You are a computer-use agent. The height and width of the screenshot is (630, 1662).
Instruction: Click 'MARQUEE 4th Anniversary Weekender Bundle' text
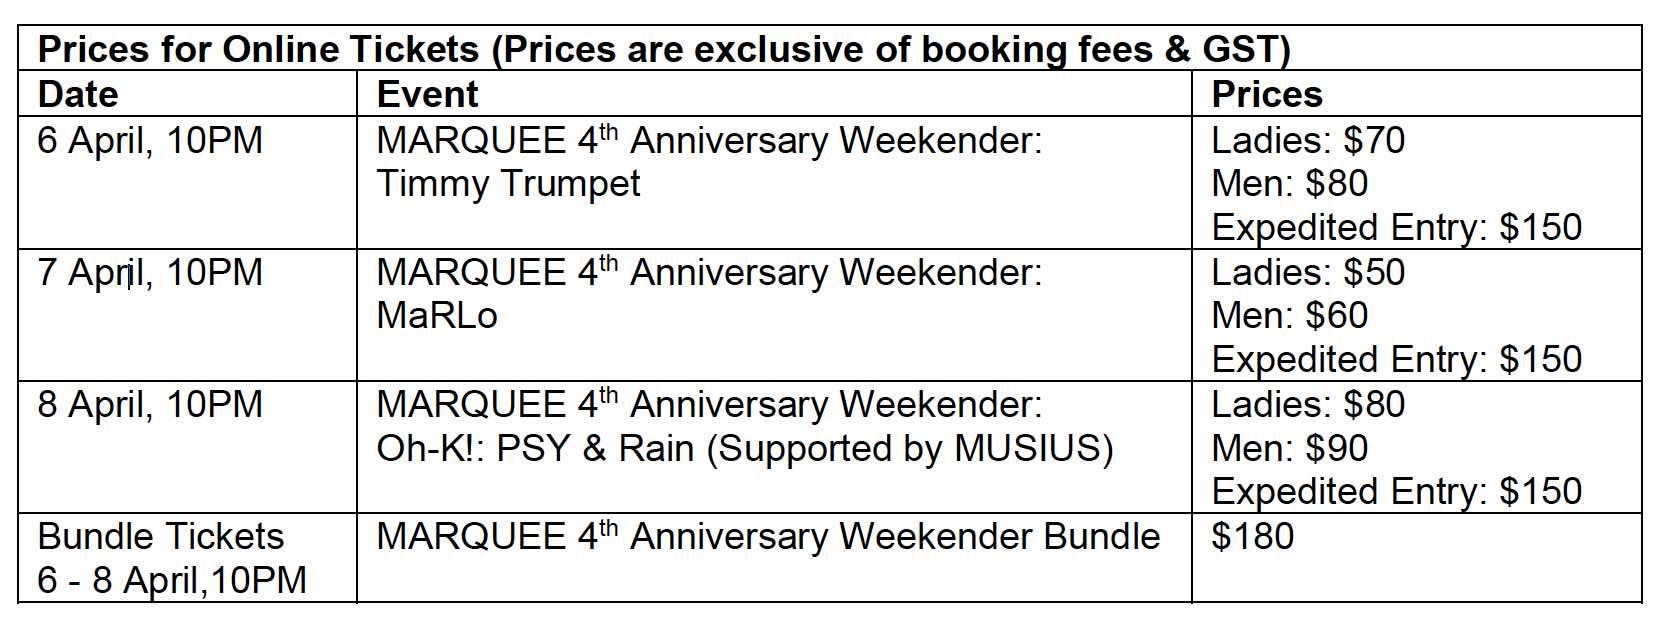[x=767, y=537]
